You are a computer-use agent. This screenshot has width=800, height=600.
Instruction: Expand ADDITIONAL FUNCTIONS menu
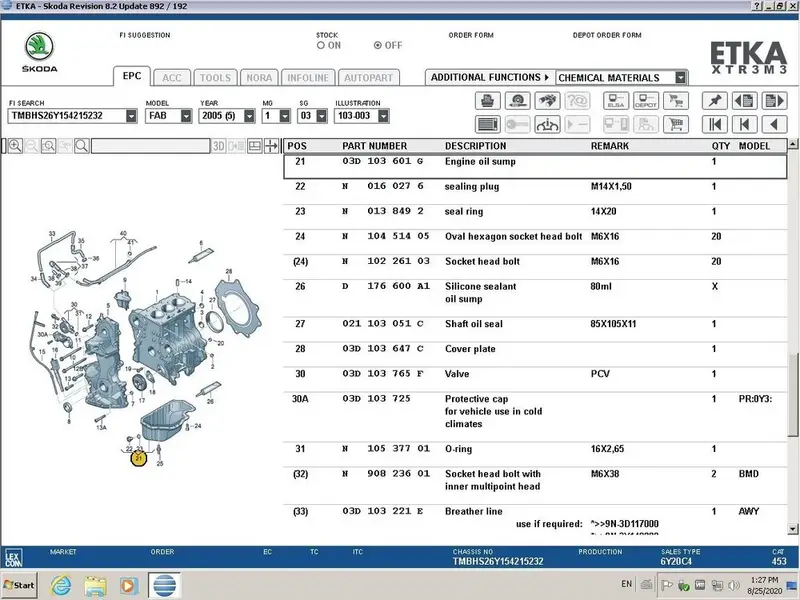(x=489, y=78)
